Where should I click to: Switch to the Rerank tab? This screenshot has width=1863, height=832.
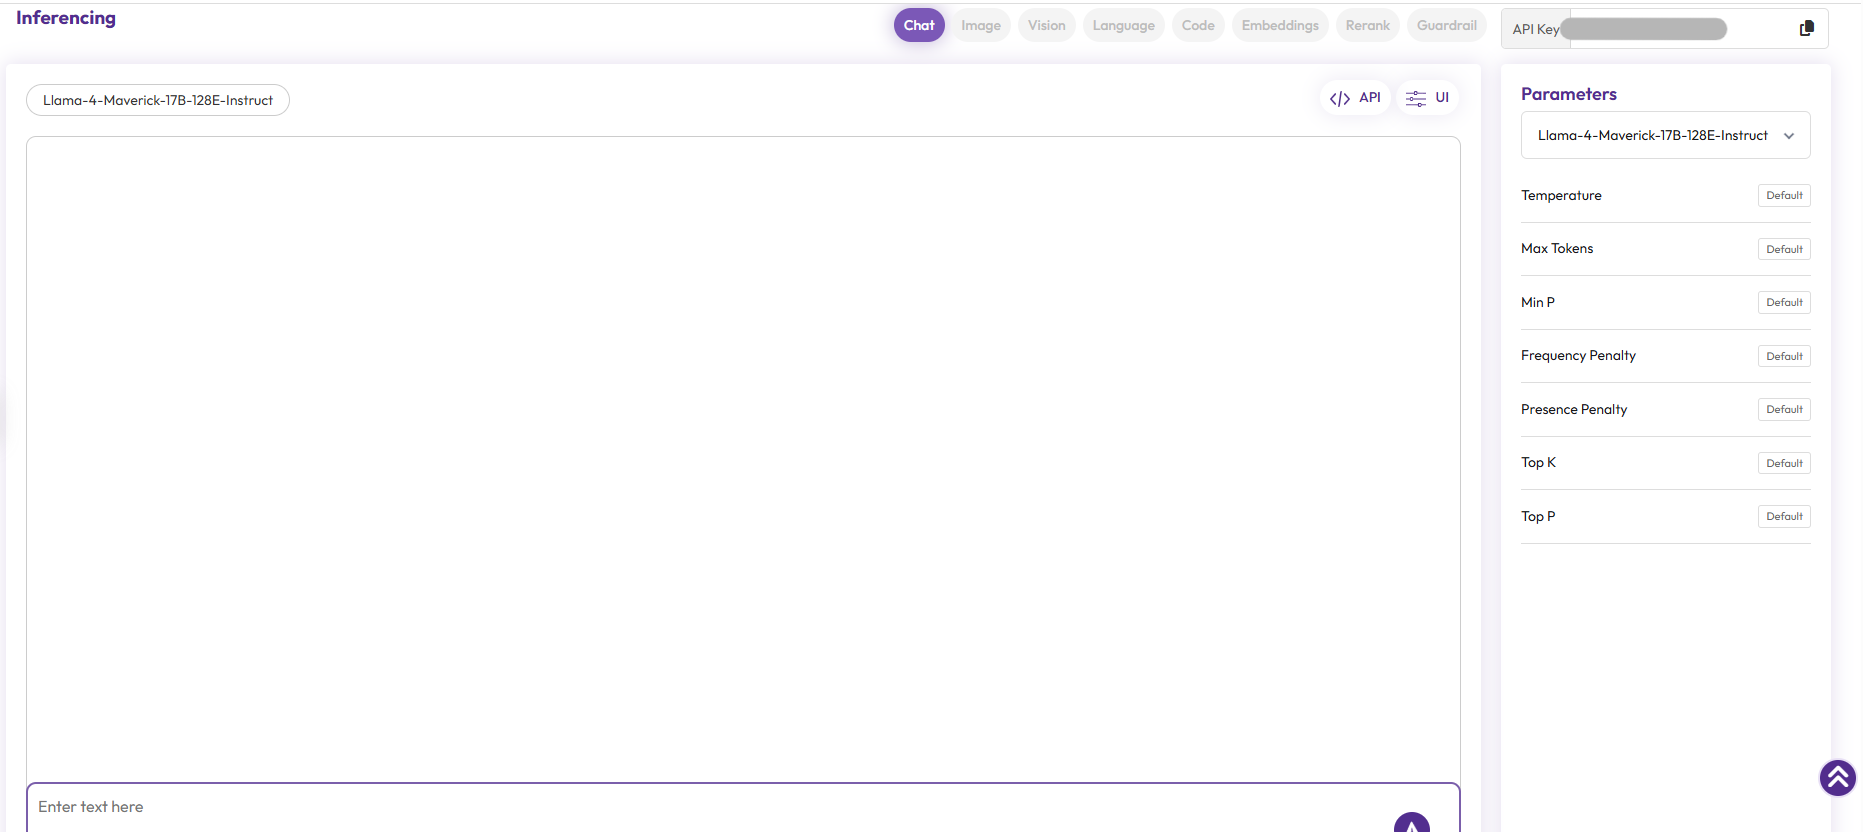tap(1367, 26)
